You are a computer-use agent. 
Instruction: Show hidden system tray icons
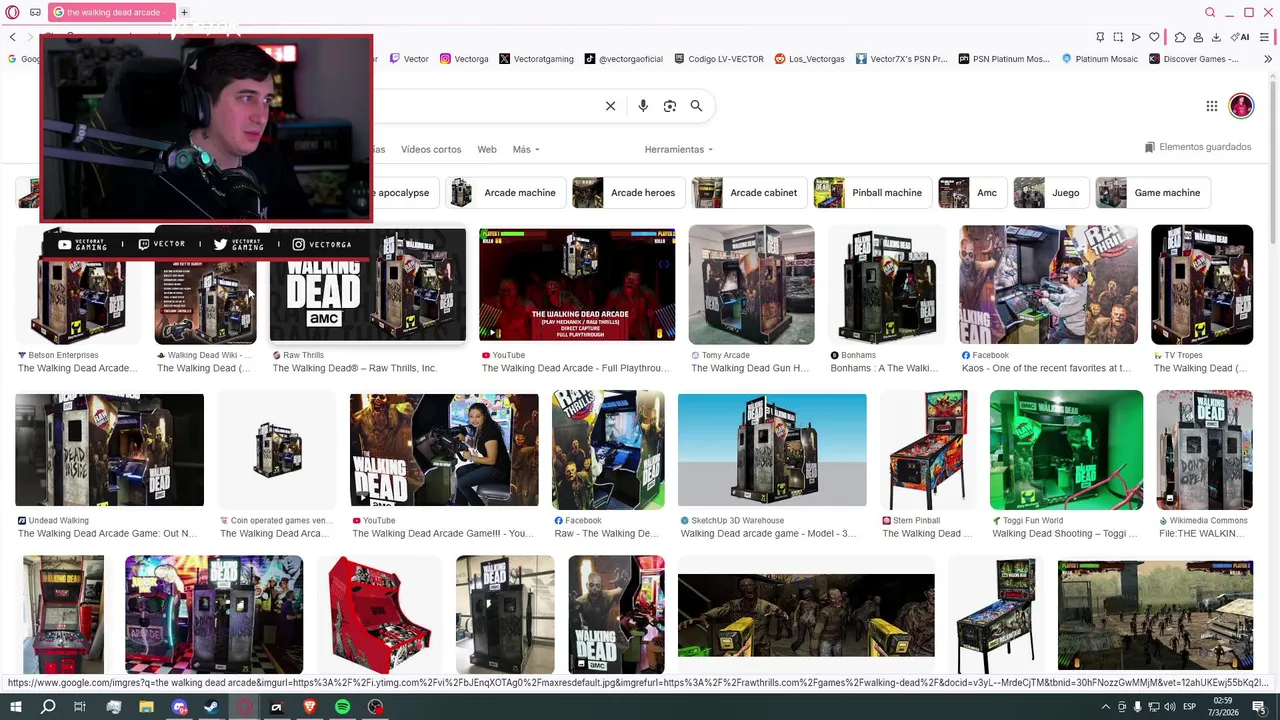[x=1105, y=707]
